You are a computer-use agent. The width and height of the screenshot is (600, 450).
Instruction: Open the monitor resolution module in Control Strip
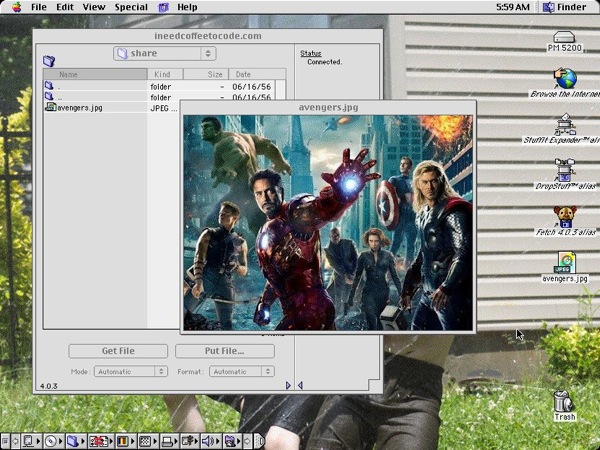point(147,441)
